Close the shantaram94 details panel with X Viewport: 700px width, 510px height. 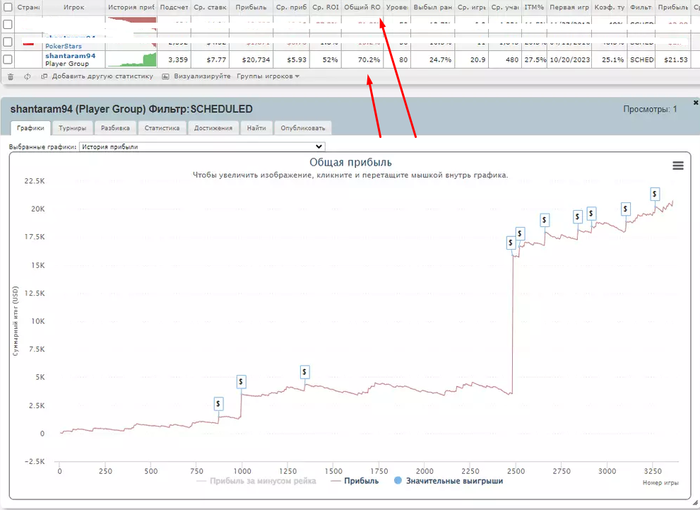(696, 103)
